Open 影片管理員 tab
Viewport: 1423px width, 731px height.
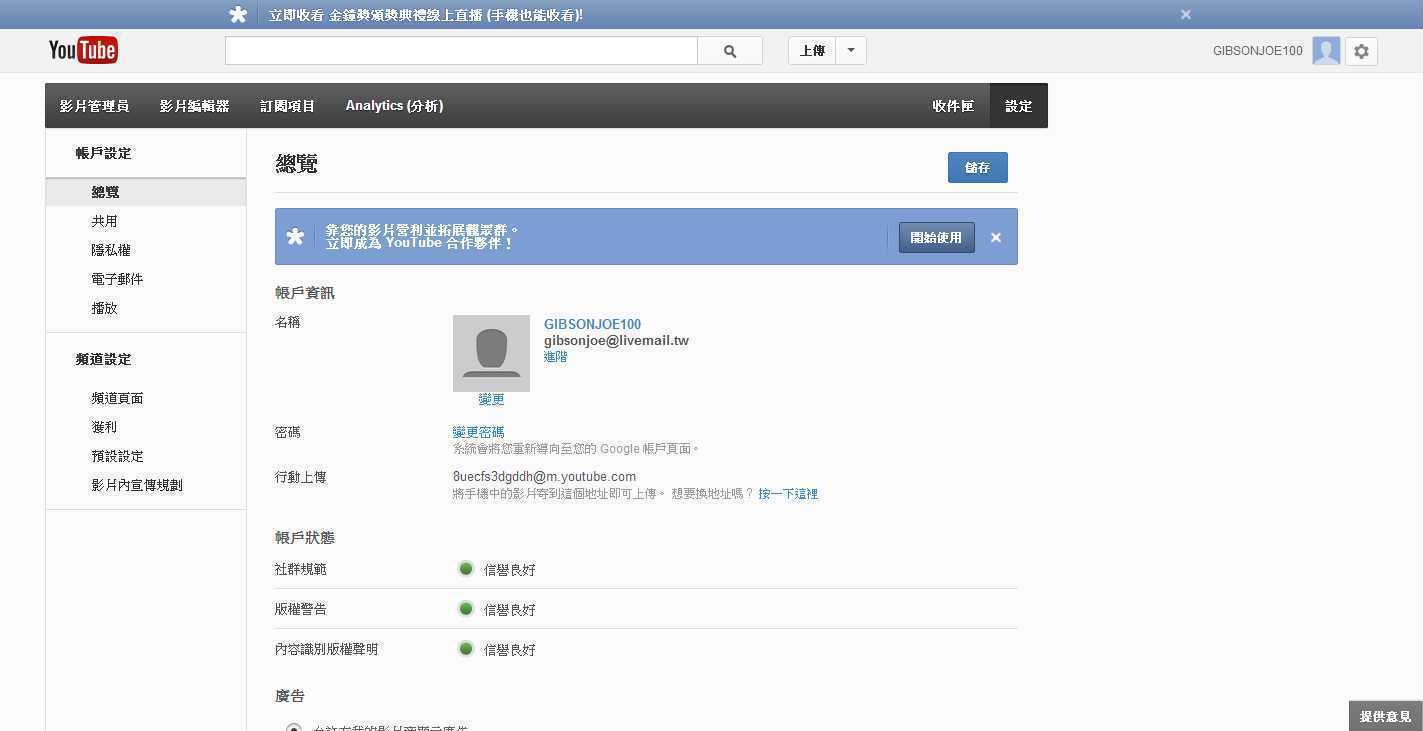(x=94, y=106)
